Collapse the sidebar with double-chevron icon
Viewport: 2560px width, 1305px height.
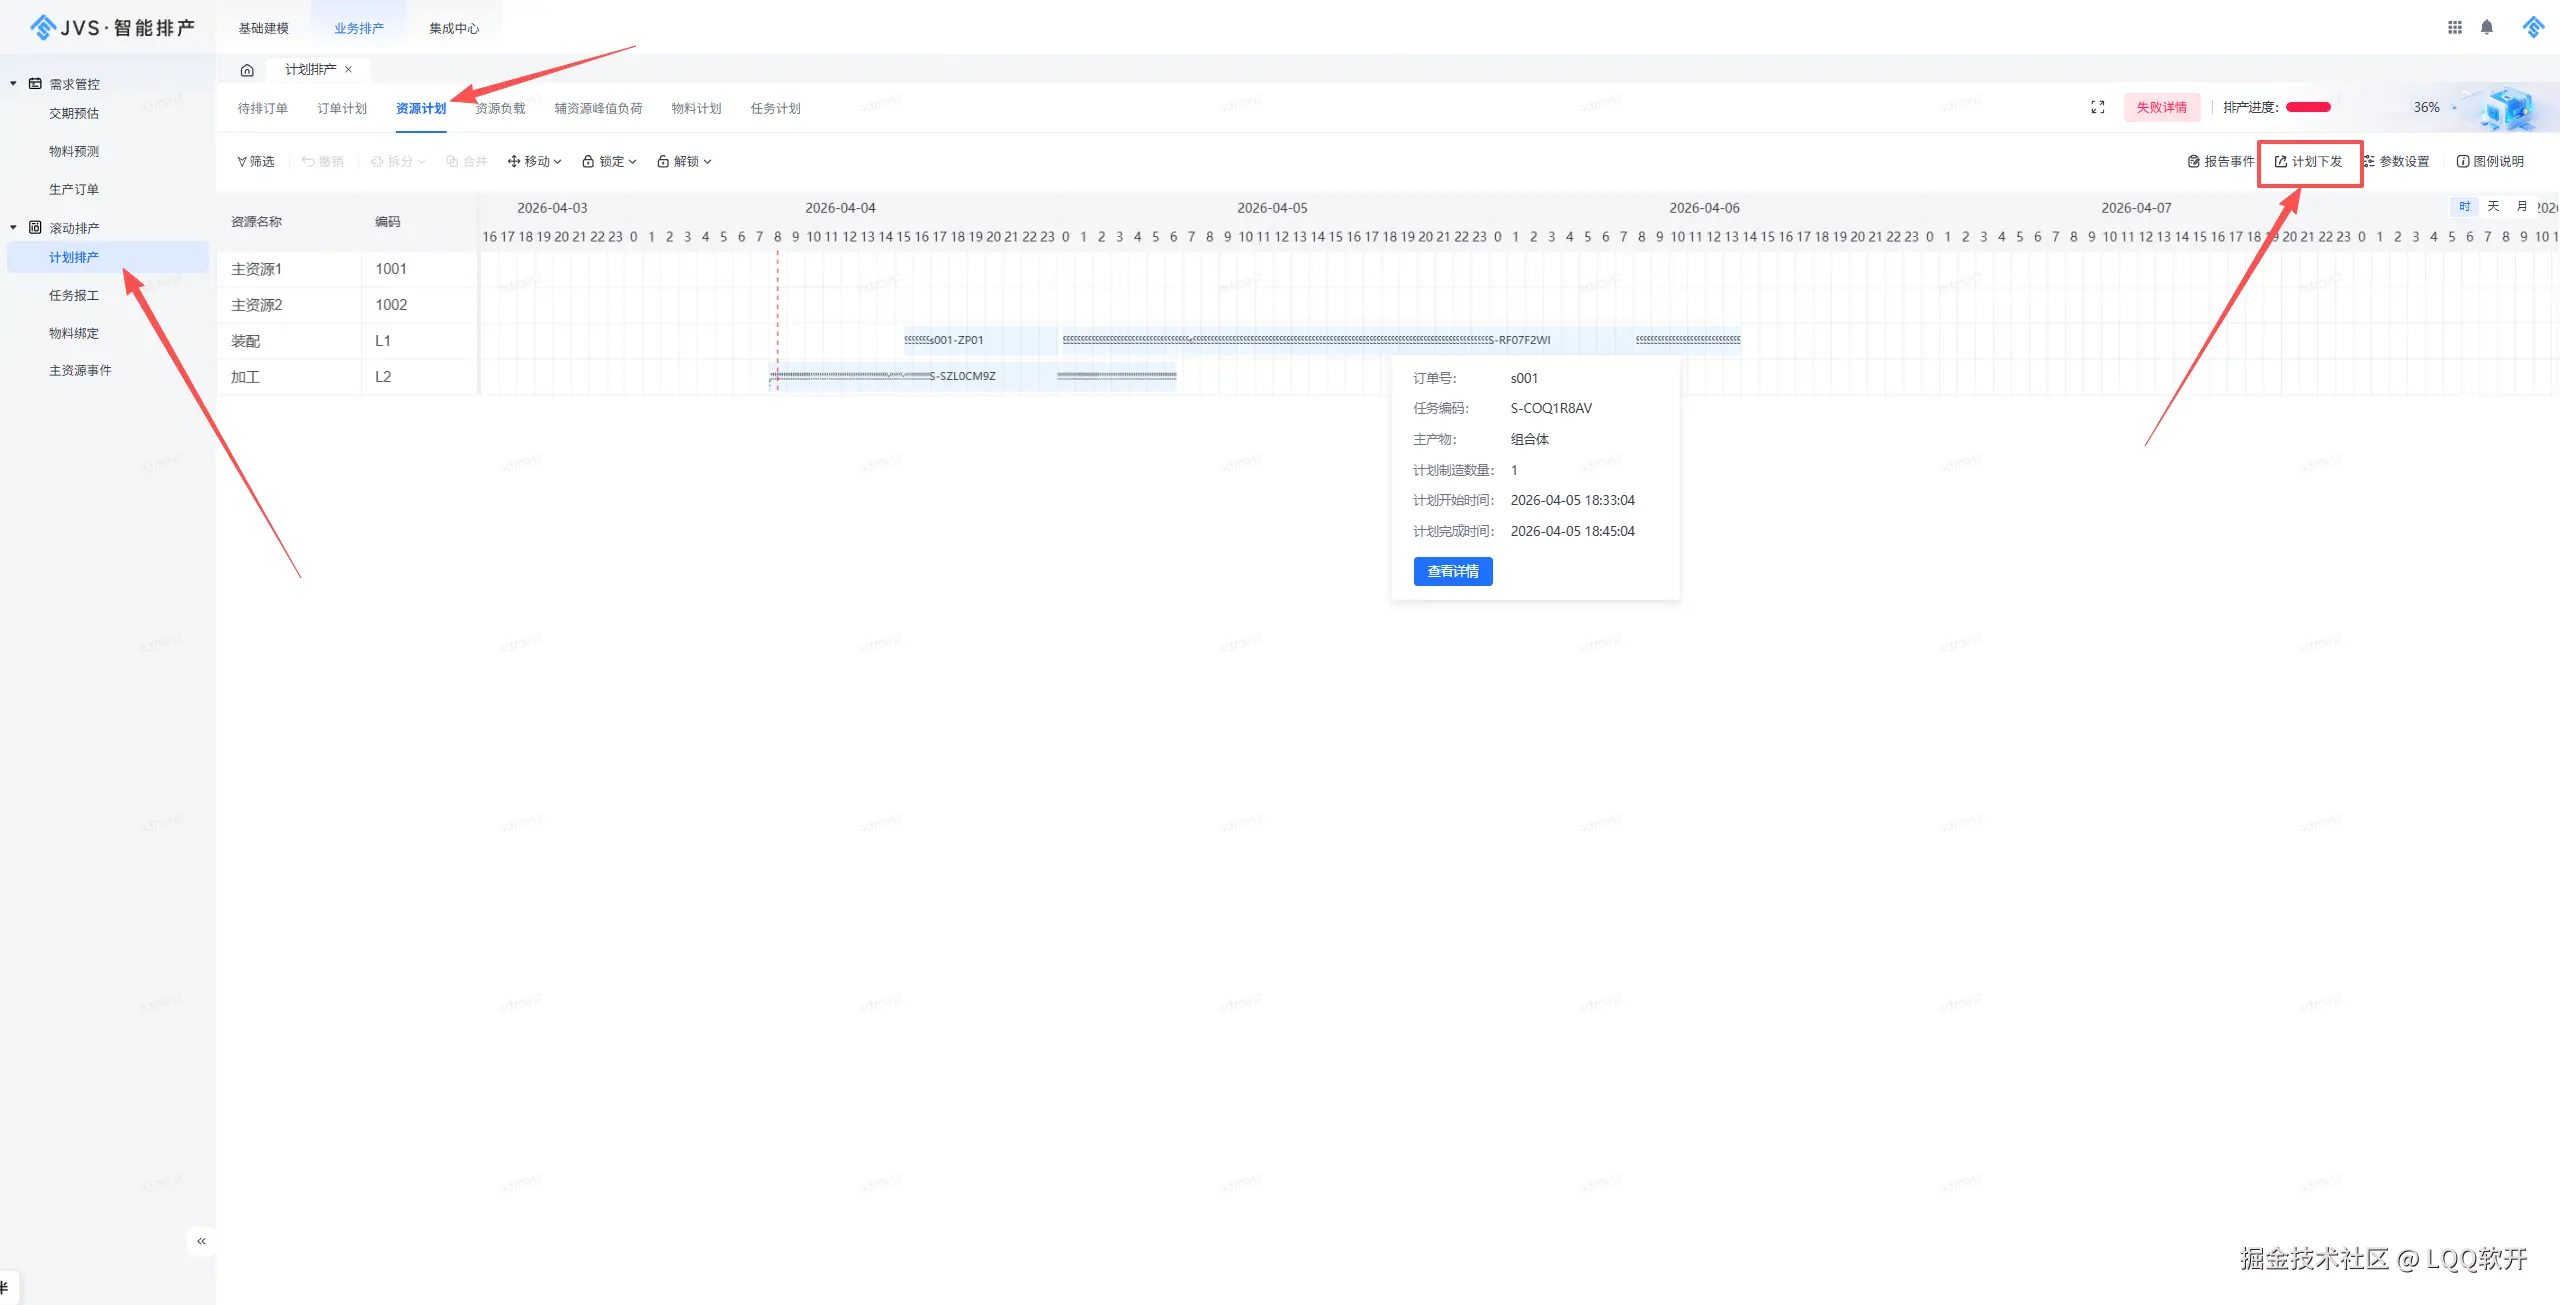click(201, 1241)
